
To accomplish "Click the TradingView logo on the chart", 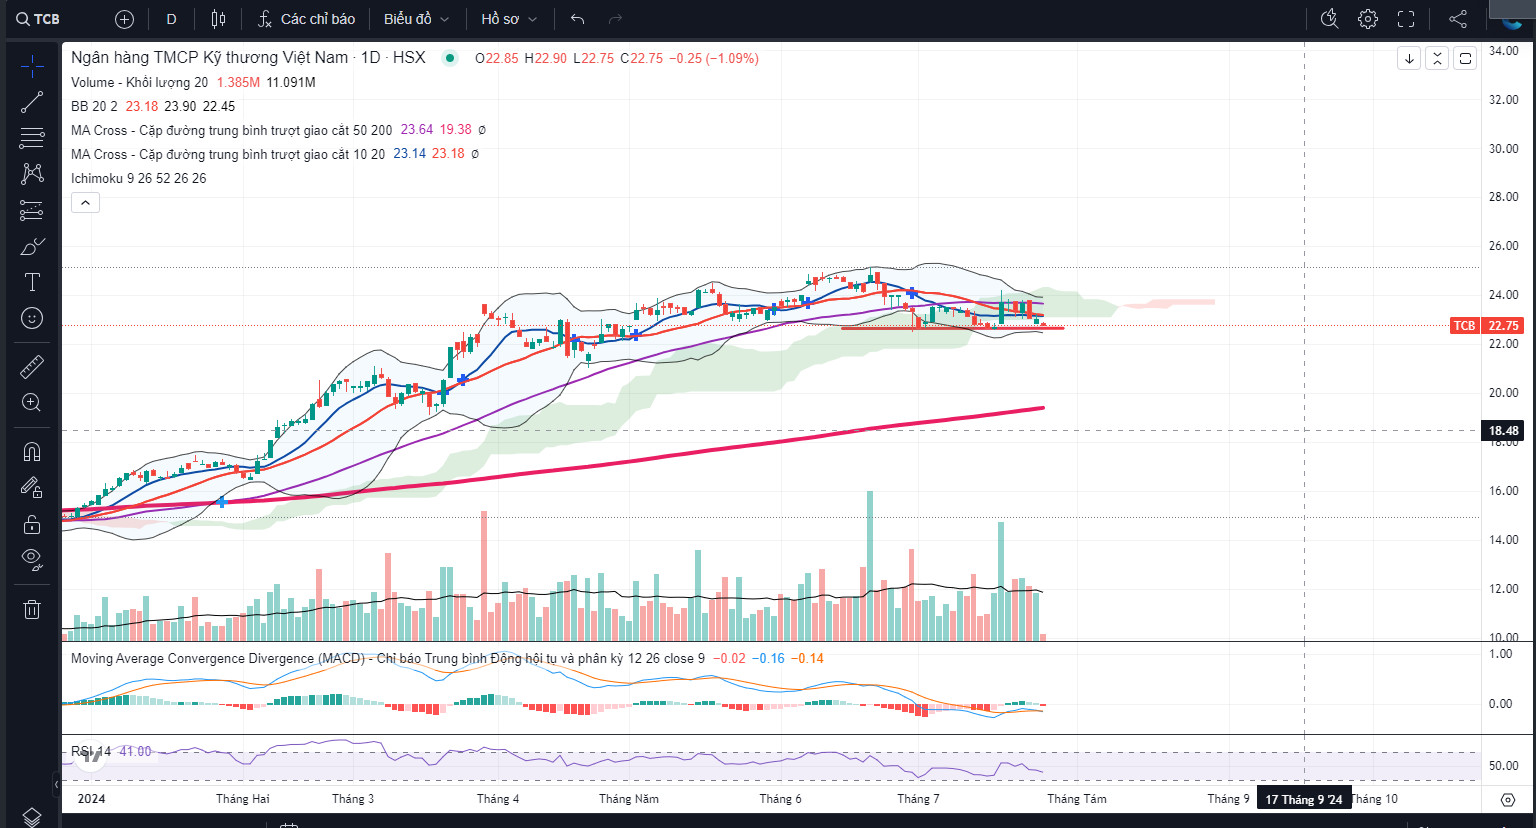I will 92,756.
